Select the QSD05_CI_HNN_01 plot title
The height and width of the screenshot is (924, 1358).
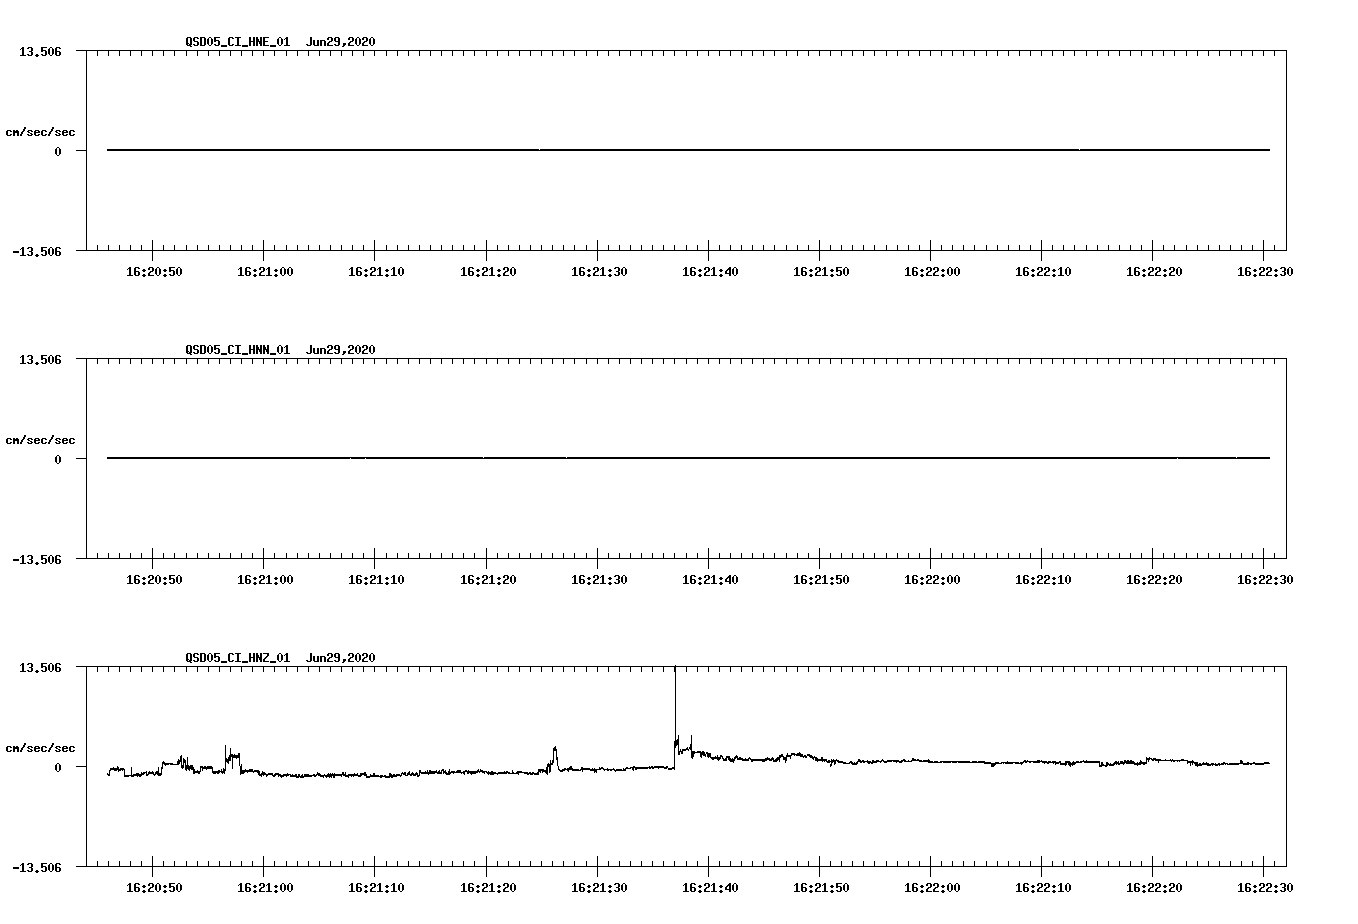tap(238, 350)
